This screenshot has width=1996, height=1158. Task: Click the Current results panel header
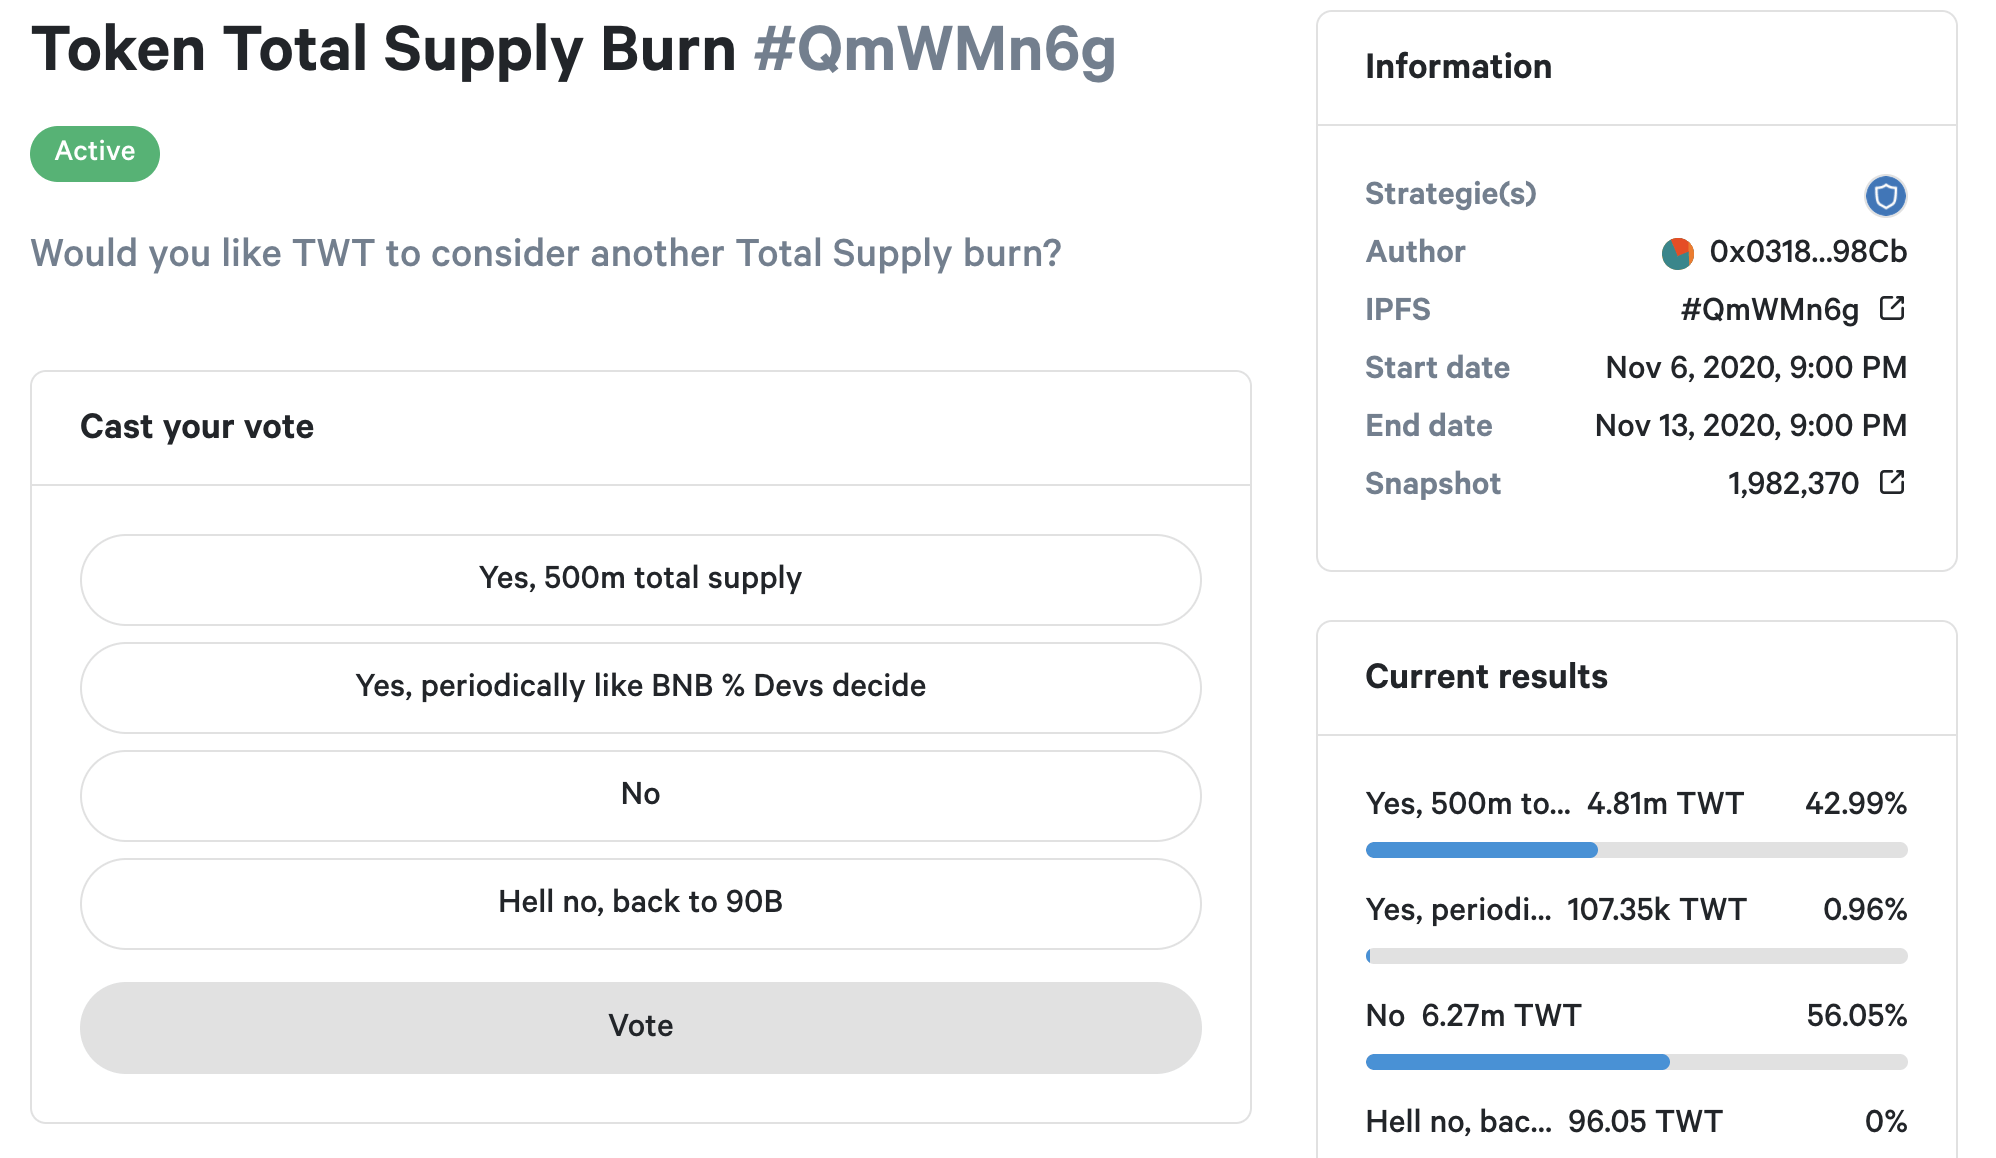(1636, 678)
